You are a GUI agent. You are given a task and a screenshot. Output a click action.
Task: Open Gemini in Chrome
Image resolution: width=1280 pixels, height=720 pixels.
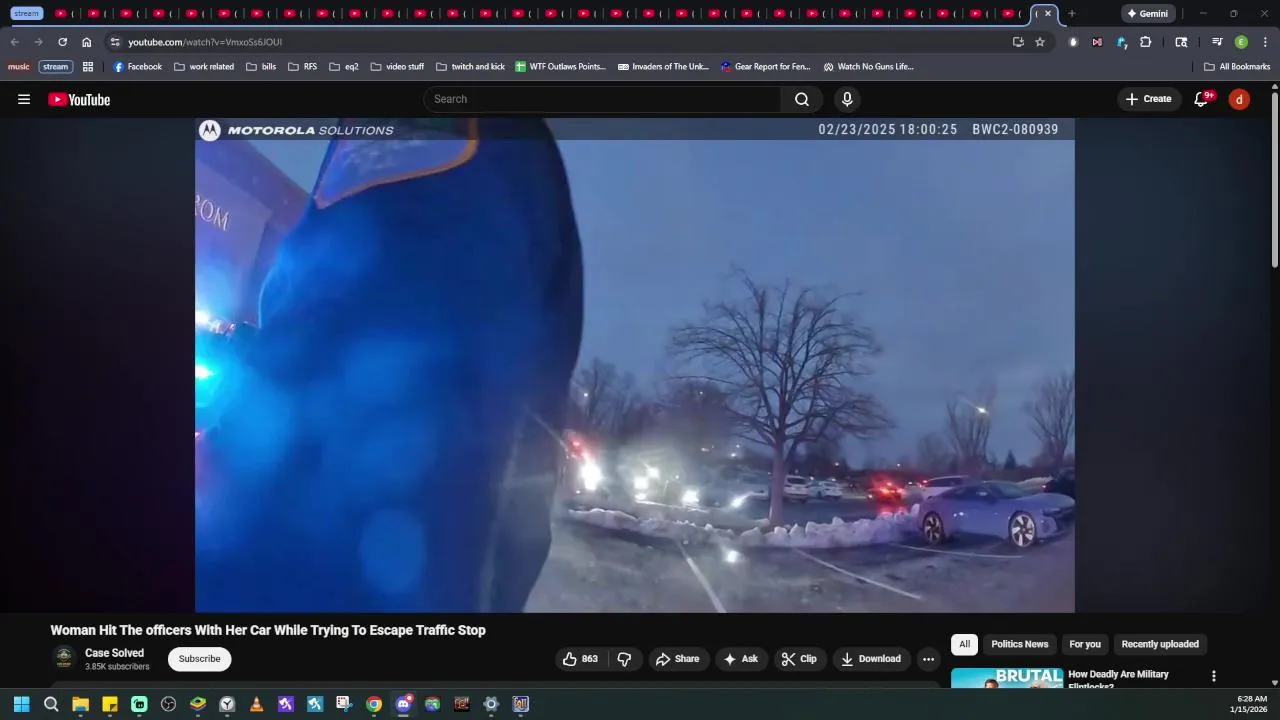pyautogui.click(x=1147, y=14)
